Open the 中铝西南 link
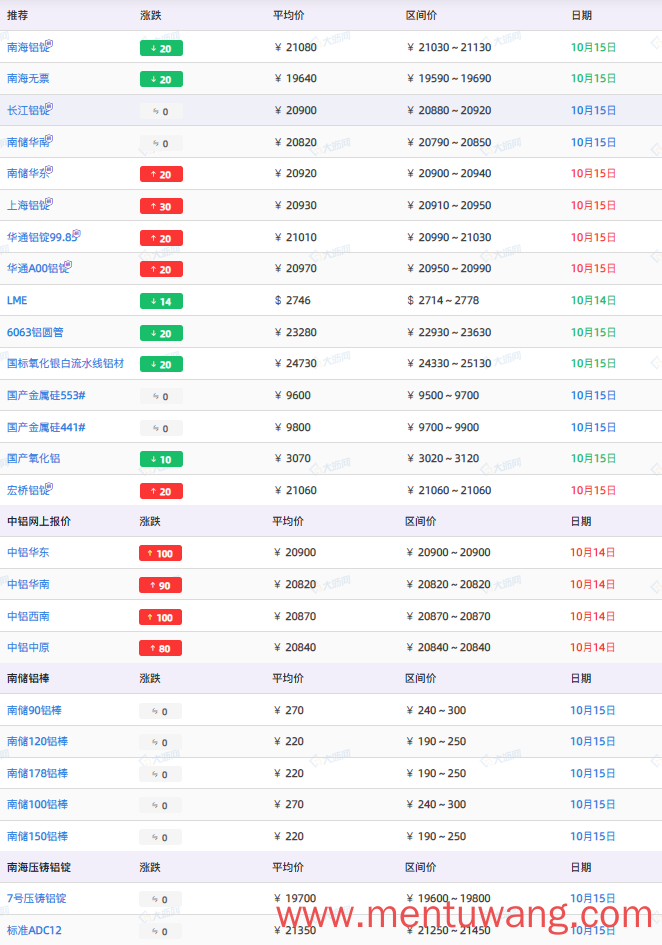The height and width of the screenshot is (945, 662). 28,616
